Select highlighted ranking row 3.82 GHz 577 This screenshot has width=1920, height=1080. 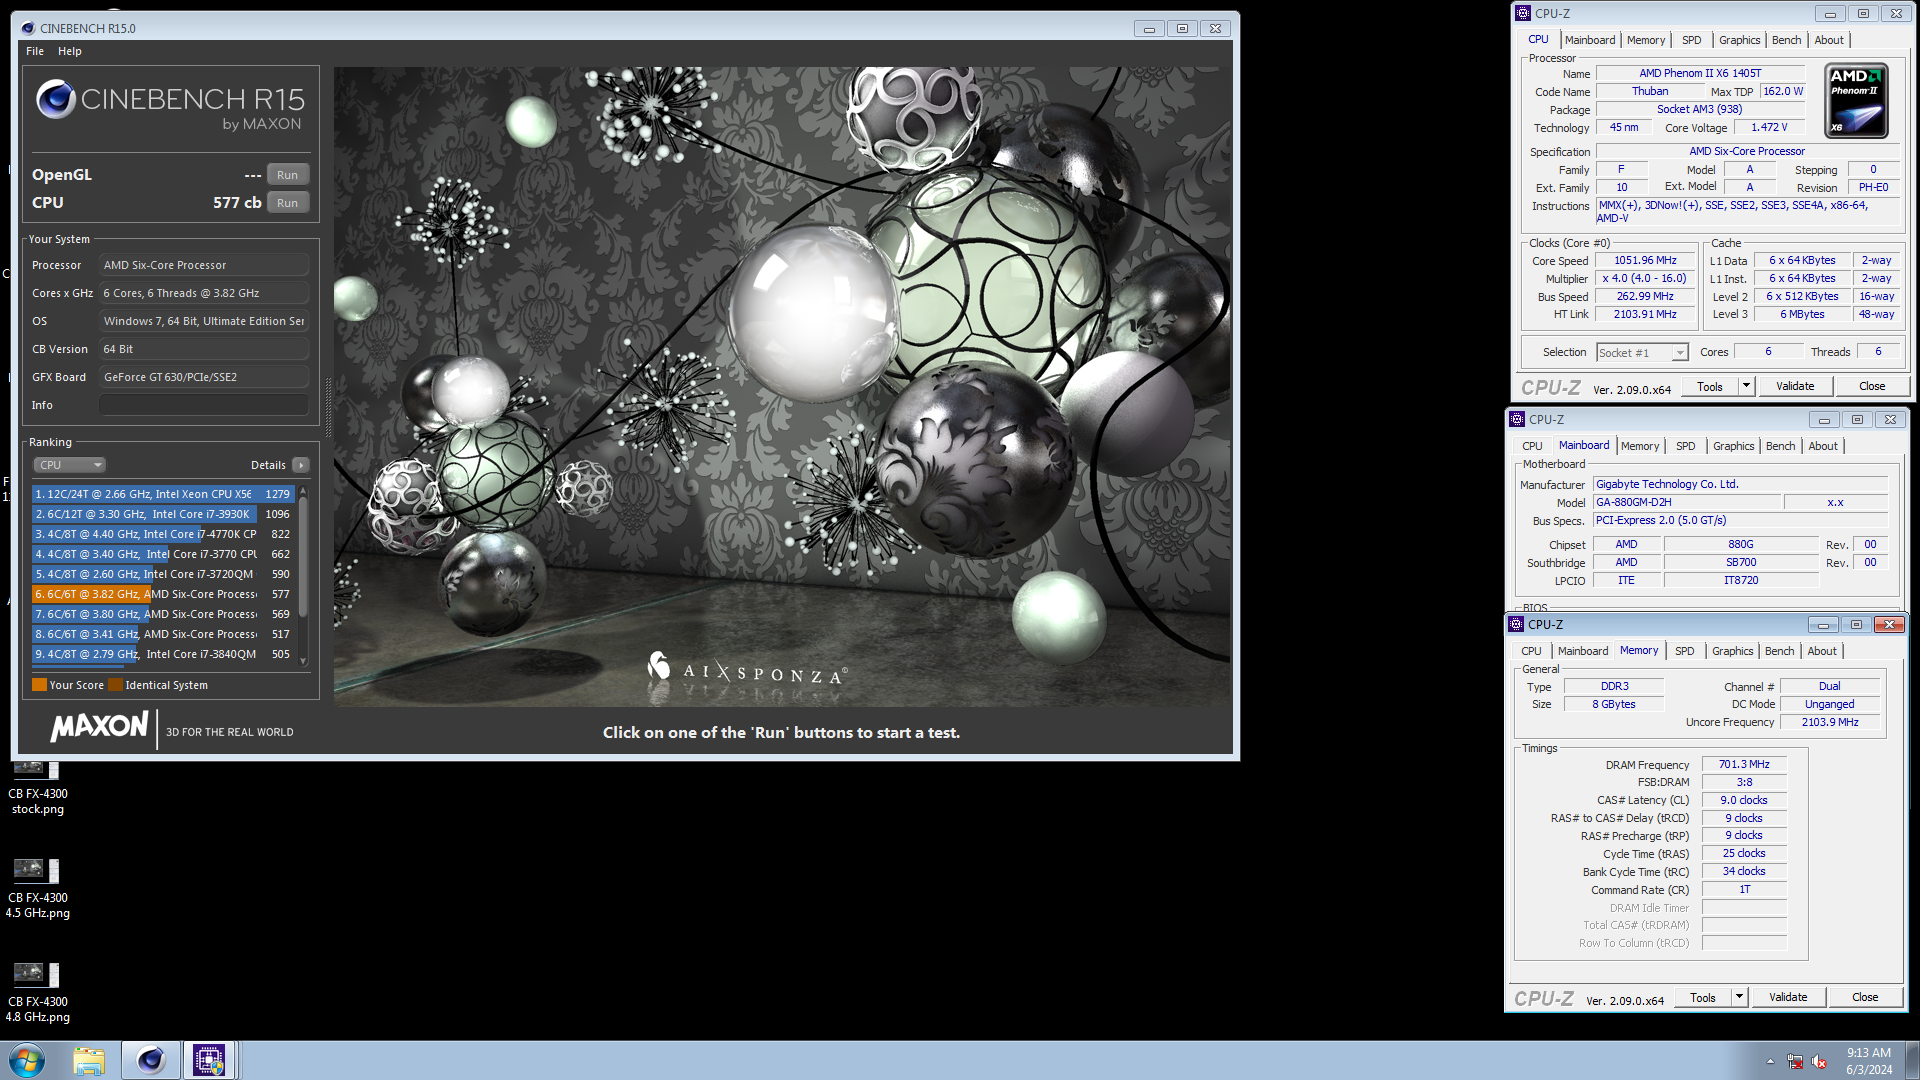[163, 594]
